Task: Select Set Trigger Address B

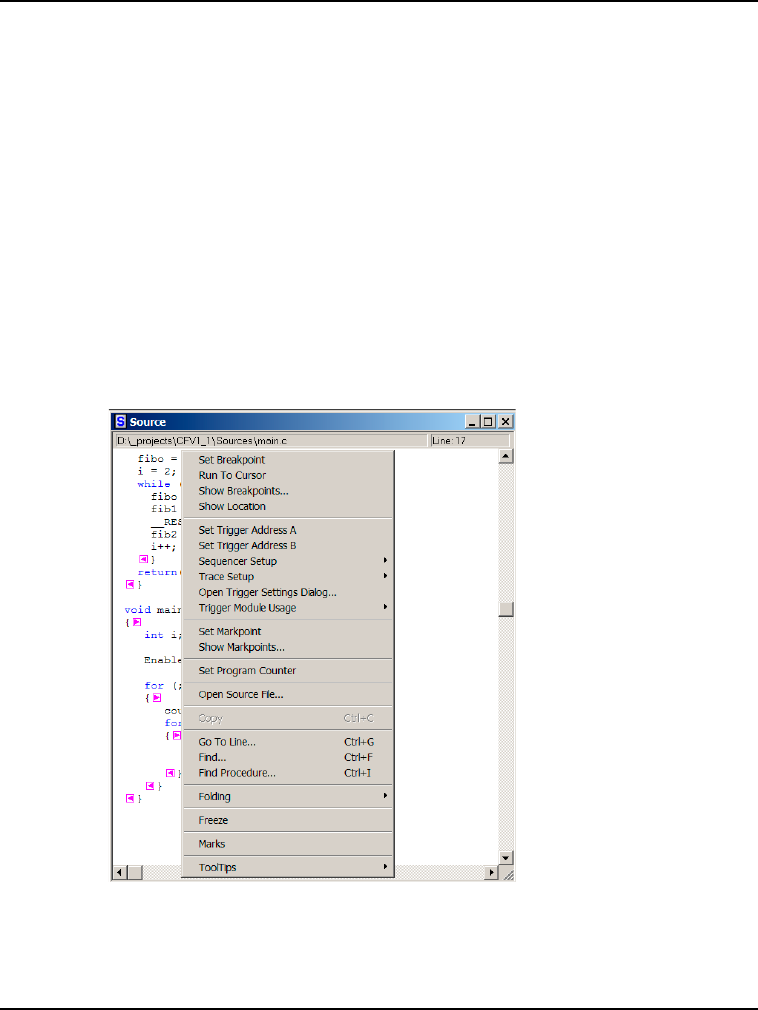Action: coord(288,546)
